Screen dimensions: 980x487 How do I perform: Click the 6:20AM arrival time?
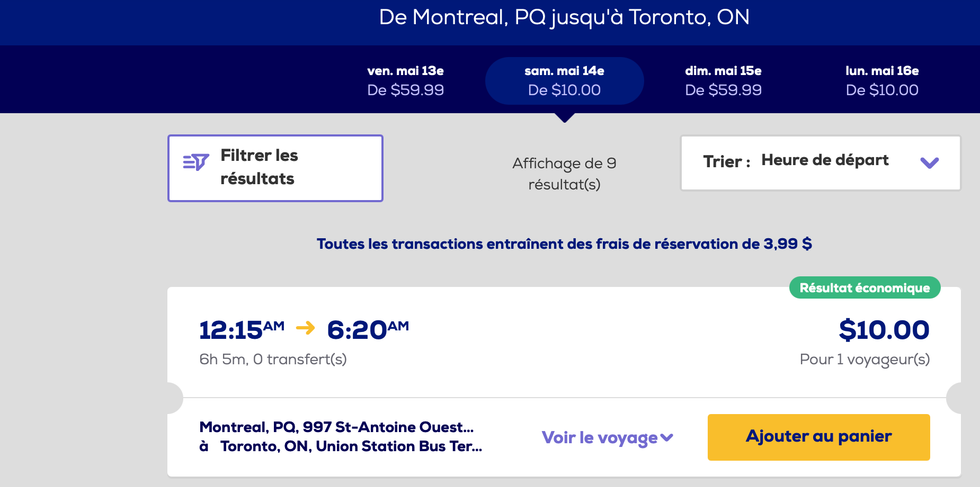tap(368, 329)
